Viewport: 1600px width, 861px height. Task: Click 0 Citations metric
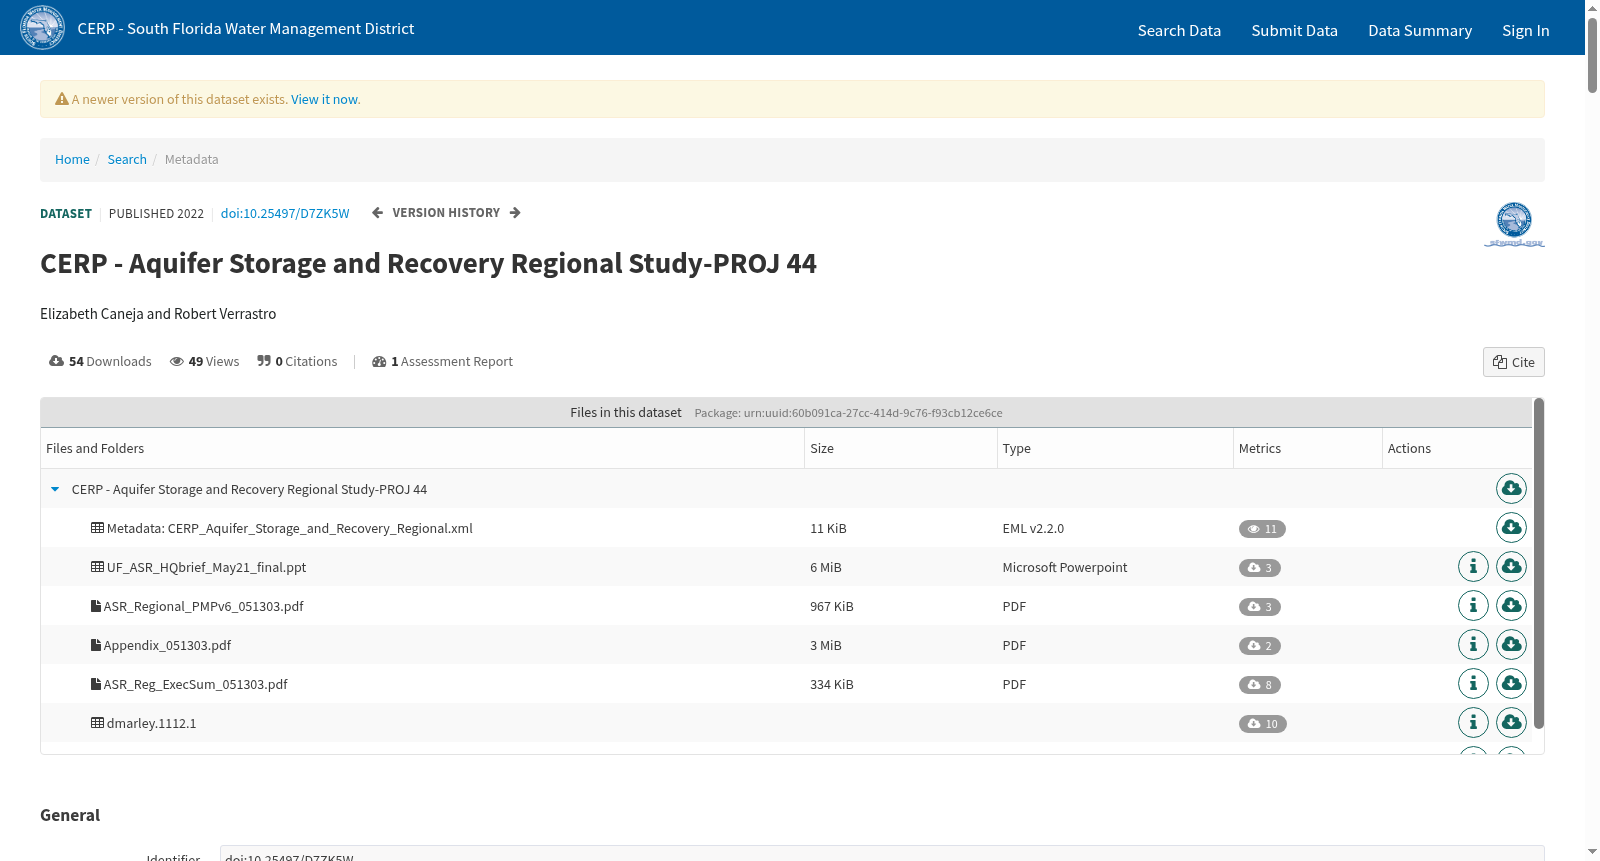point(297,361)
